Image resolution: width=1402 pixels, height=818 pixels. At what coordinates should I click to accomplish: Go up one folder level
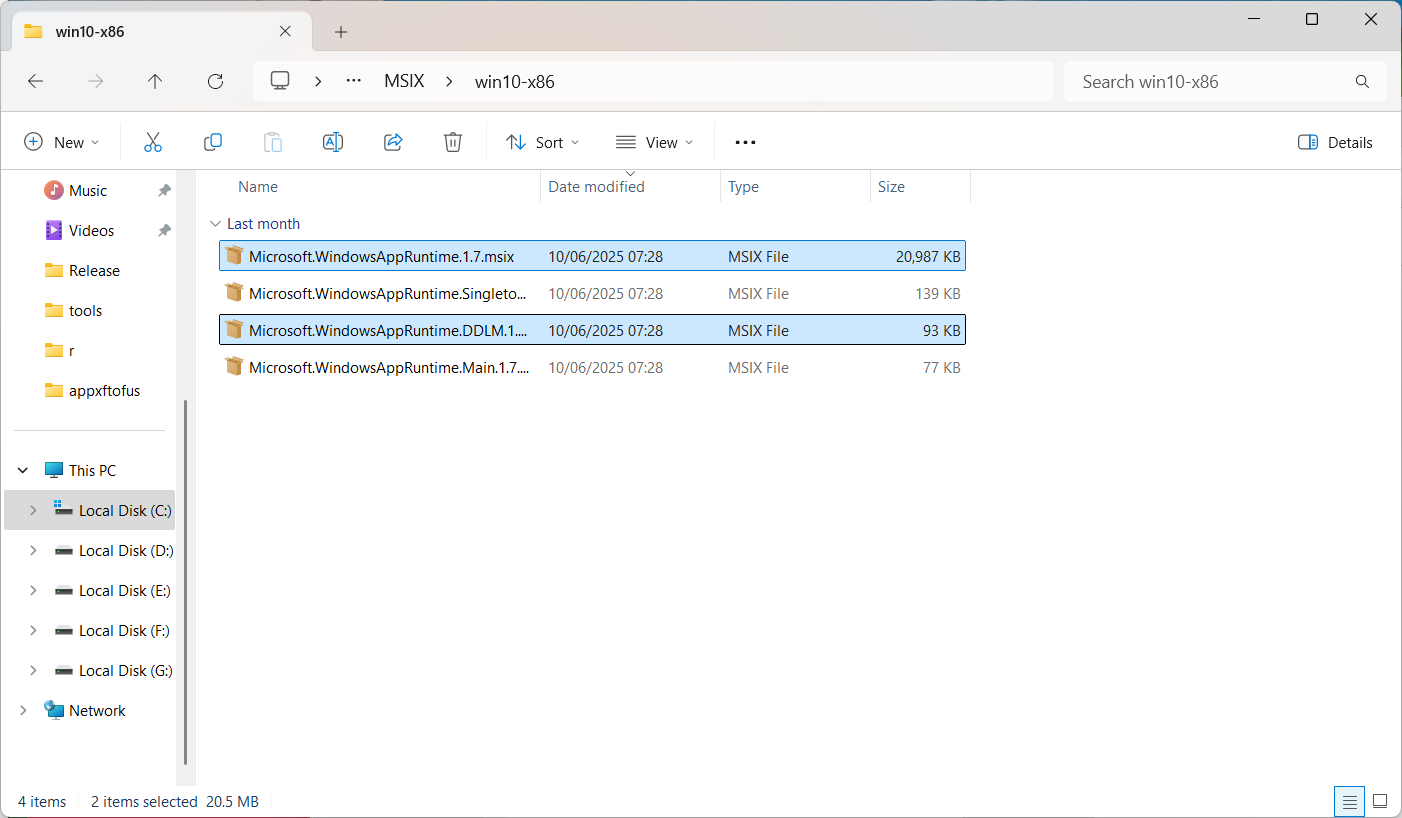pos(155,81)
